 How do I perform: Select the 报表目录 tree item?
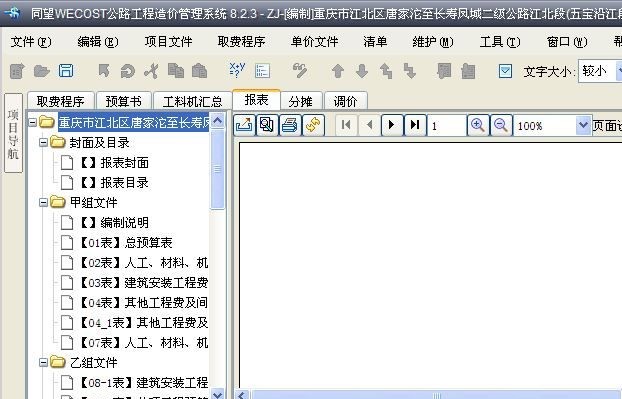(x=115, y=182)
